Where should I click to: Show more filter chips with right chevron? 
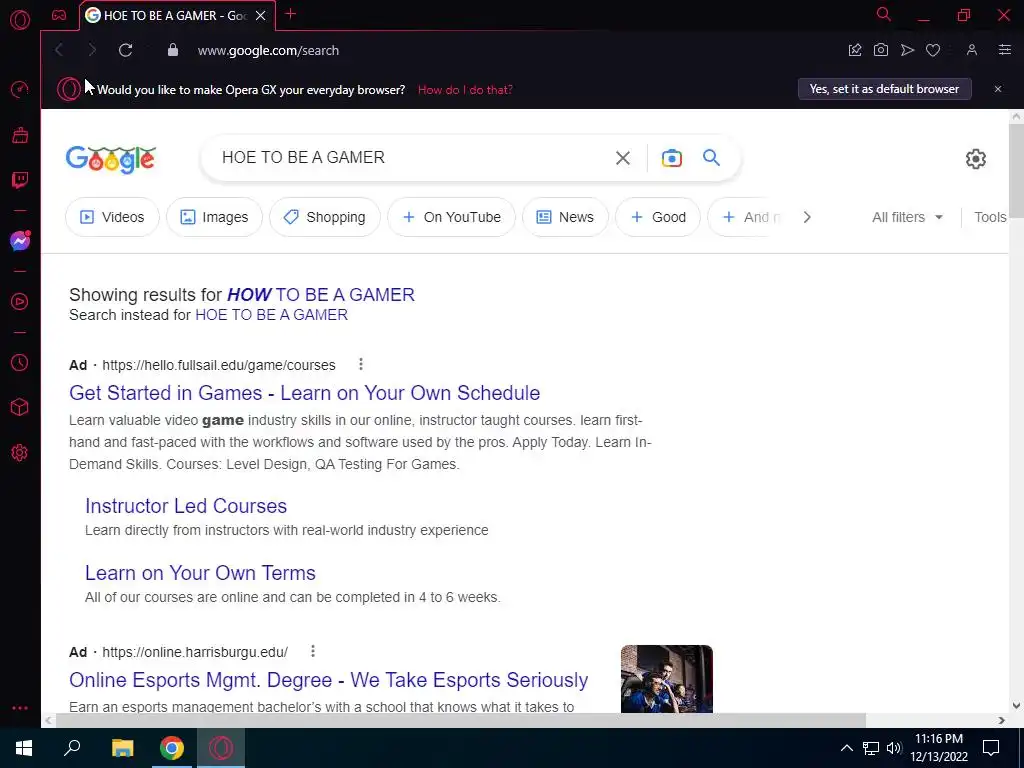coord(807,217)
